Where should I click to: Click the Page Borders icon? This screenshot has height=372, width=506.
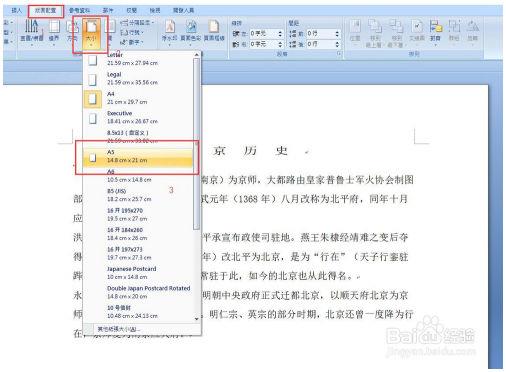214,32
